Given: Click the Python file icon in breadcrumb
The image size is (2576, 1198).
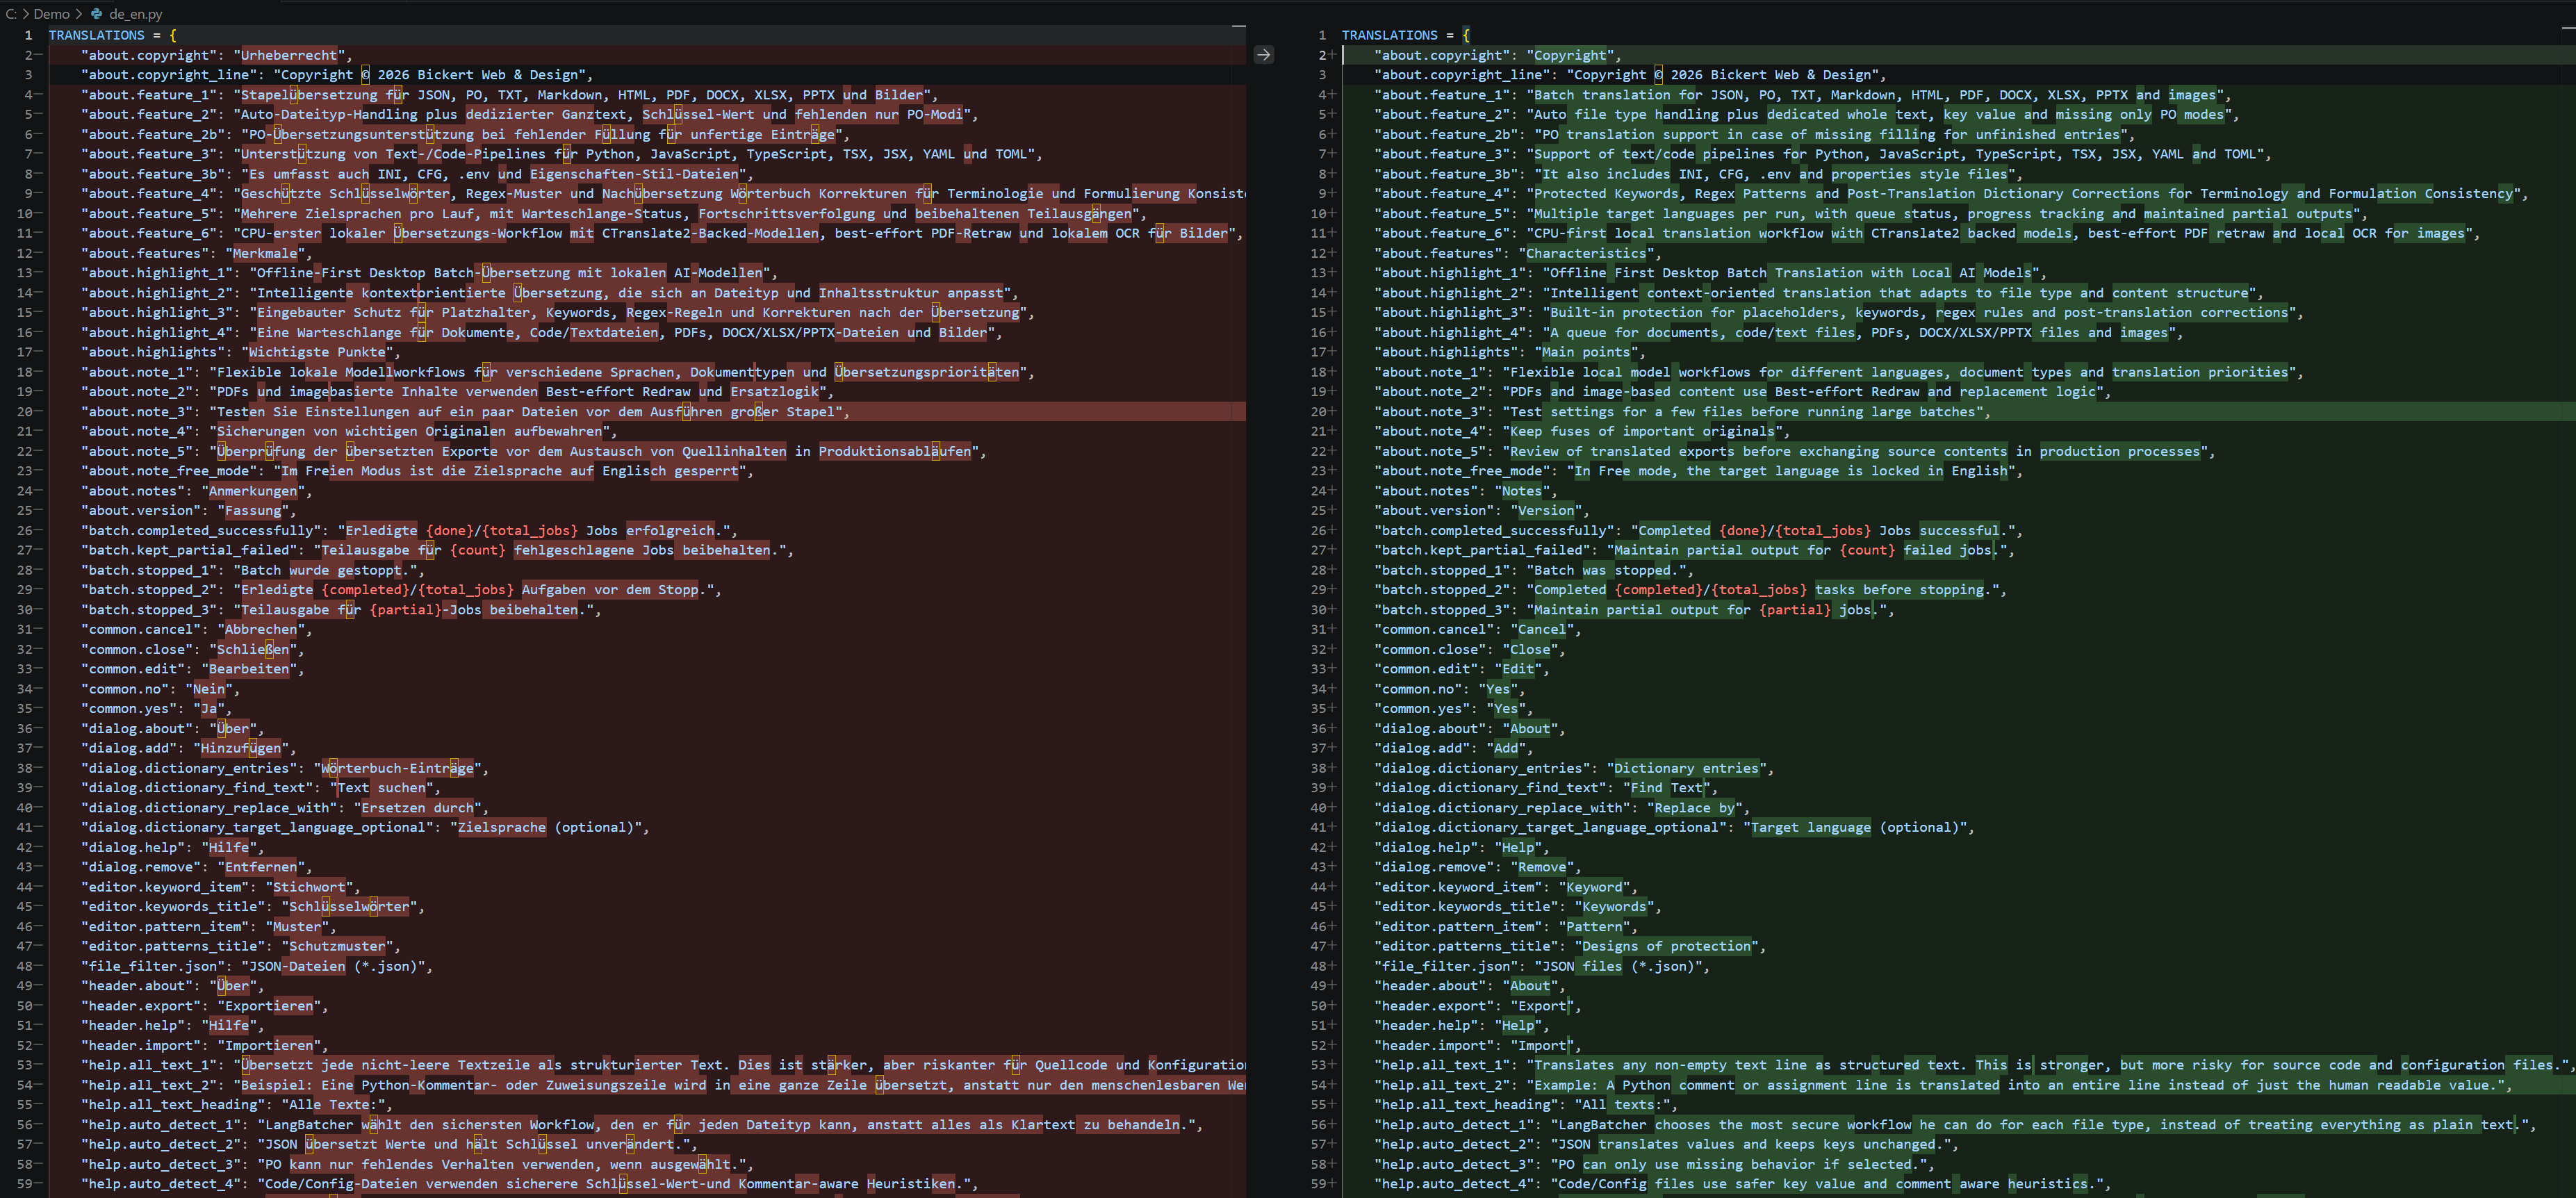Looking at the screenshot, I should [97, 14].
